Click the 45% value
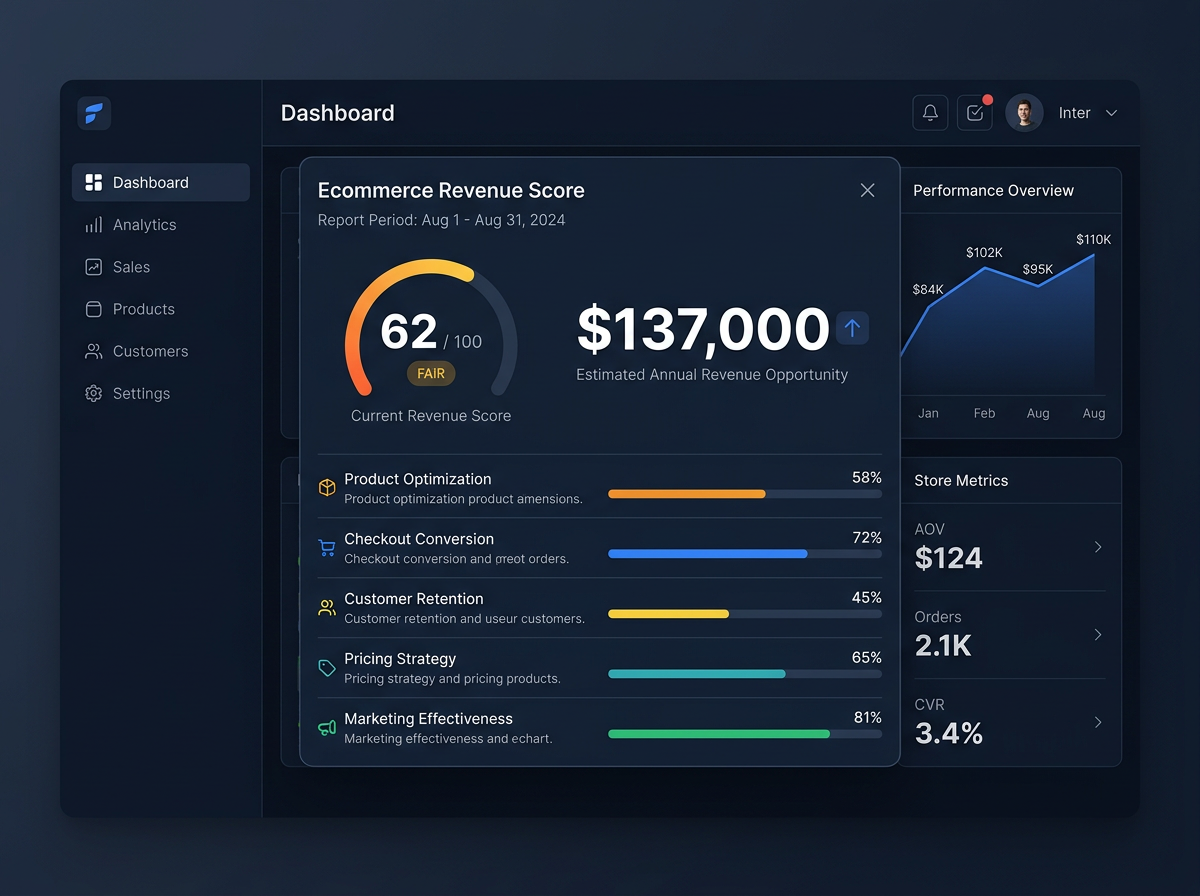 [867, 598]
